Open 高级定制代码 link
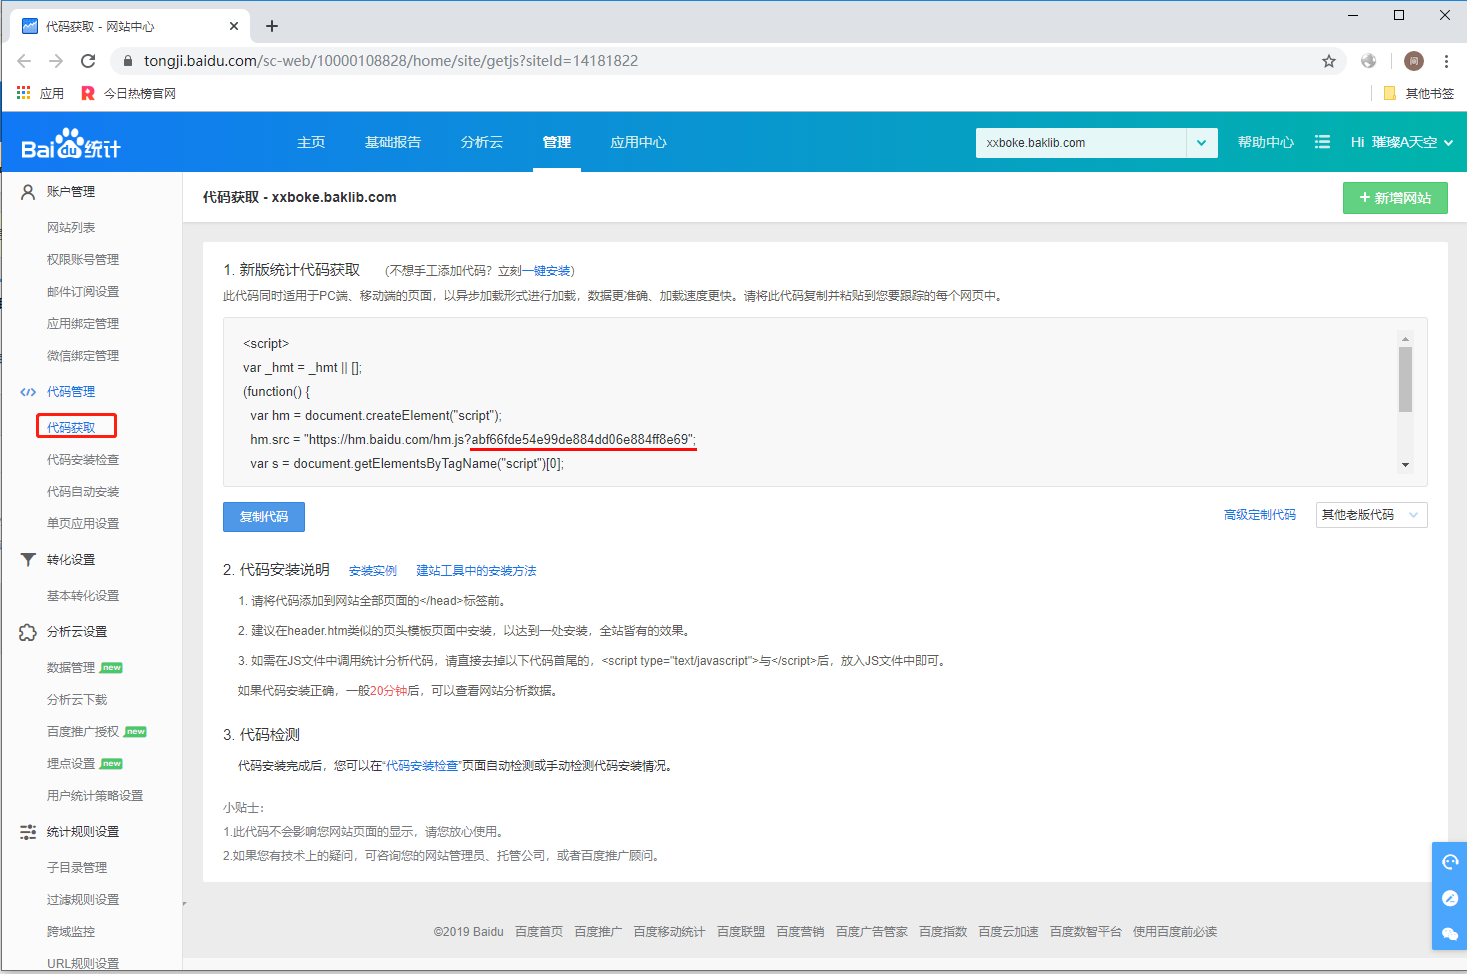Screen dimensions: 1467x974 point(1260,515)
